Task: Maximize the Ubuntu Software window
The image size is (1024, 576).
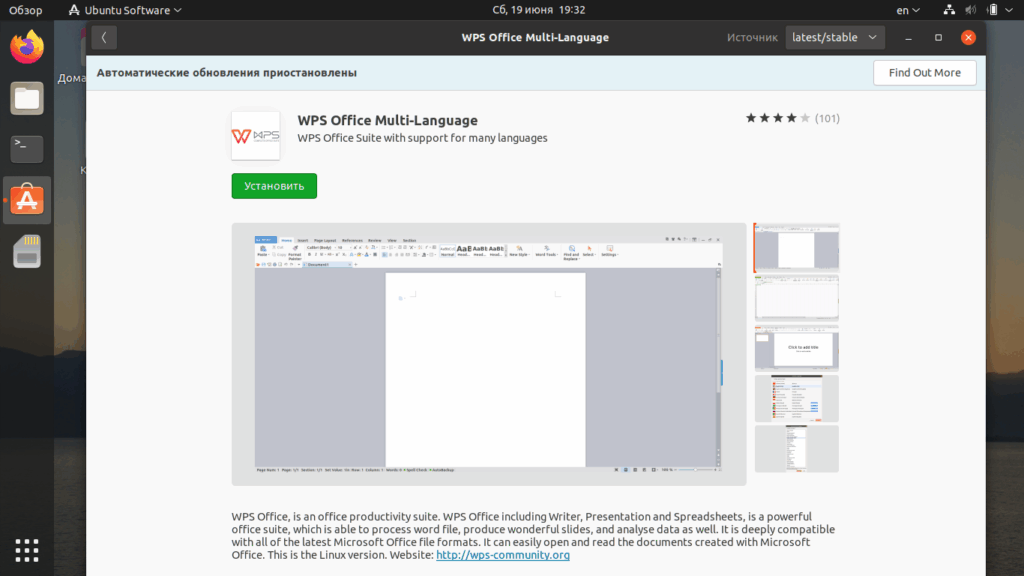Action: pos(938,38)
